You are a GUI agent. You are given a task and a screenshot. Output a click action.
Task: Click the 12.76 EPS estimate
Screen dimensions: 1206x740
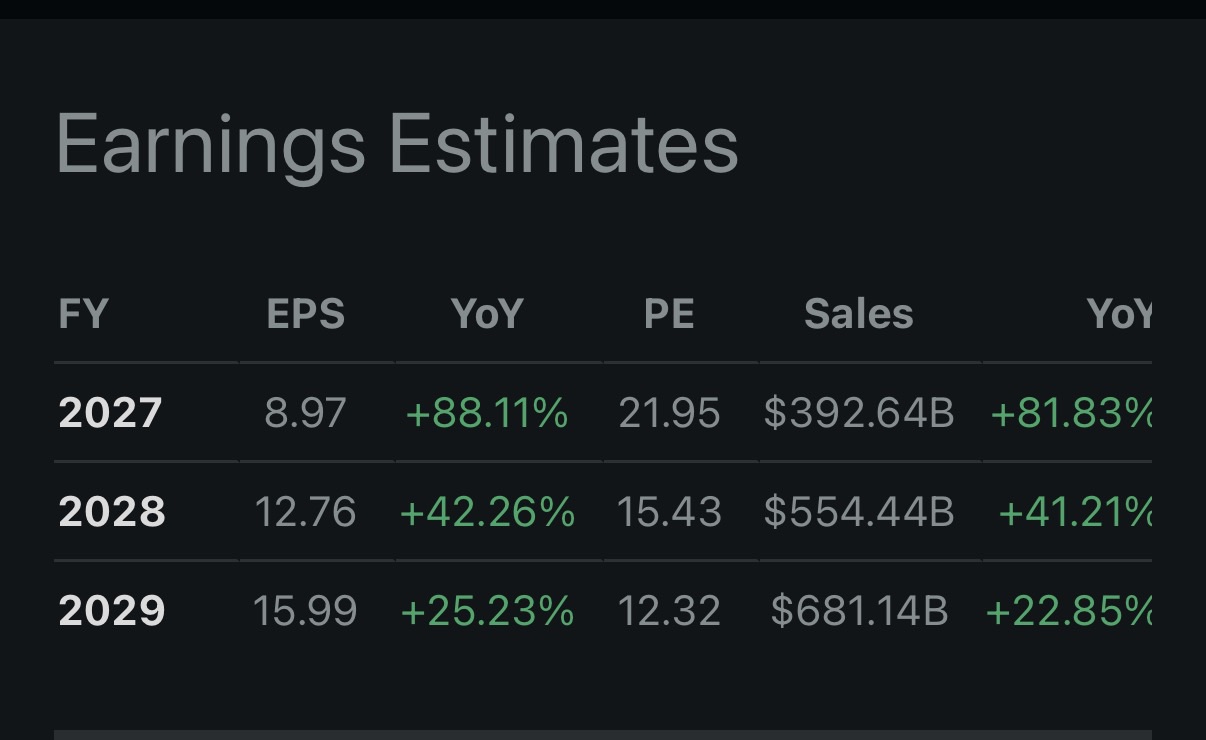tap(305, 512)
